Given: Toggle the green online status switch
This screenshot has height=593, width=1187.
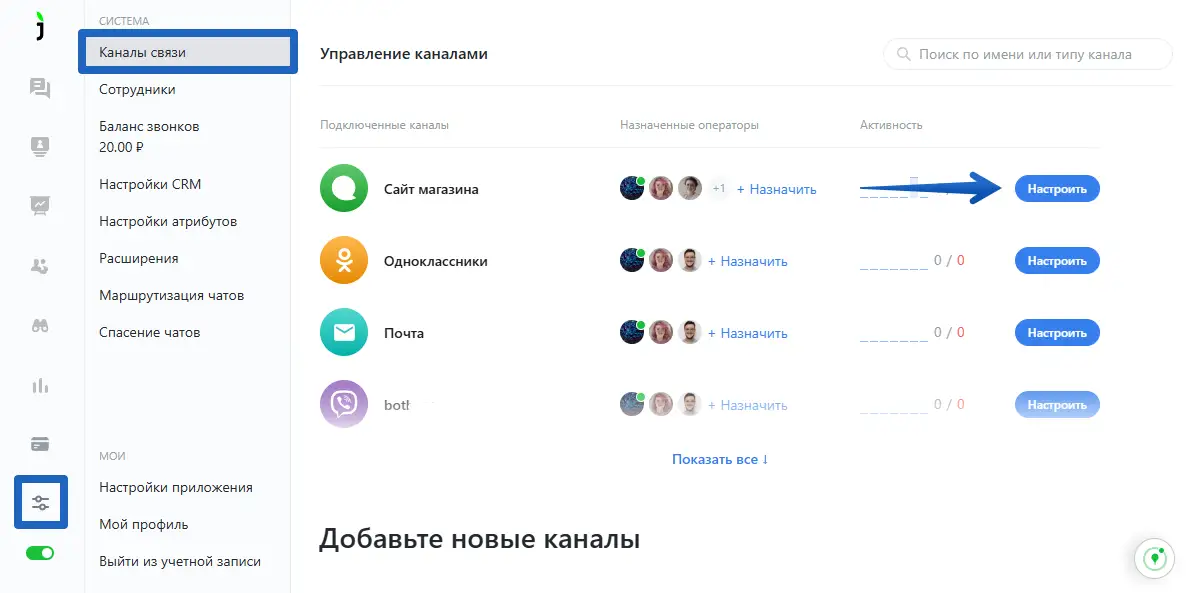Looking at the screenshot, I should point(40,553).
